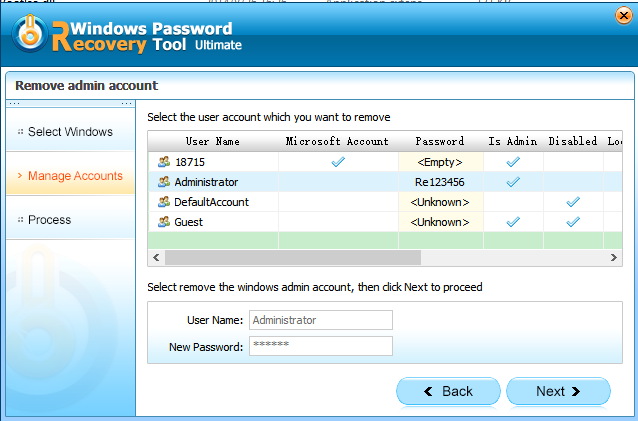Click Is Admin column header
This screenshot has width=638, height=421.
513,141
